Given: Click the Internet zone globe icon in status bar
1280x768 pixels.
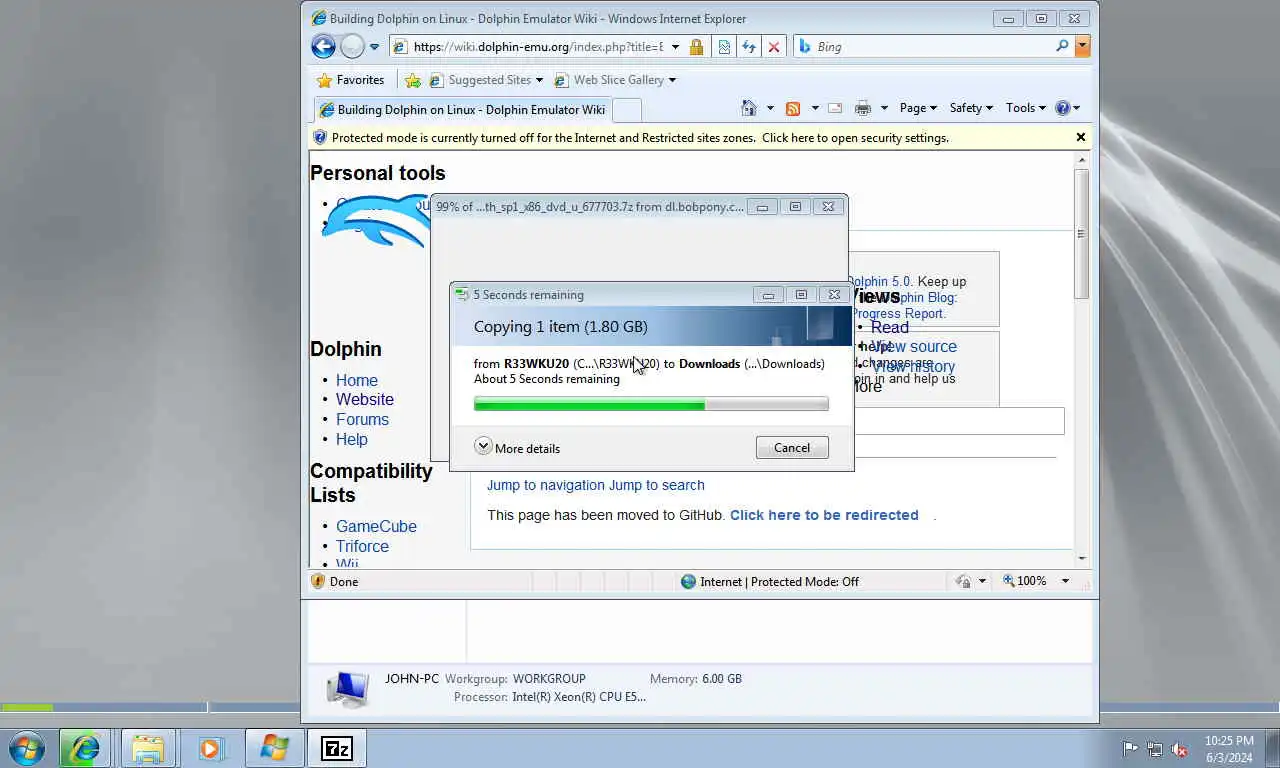Looking at the screenshot, I should click(x=688, y=581).
